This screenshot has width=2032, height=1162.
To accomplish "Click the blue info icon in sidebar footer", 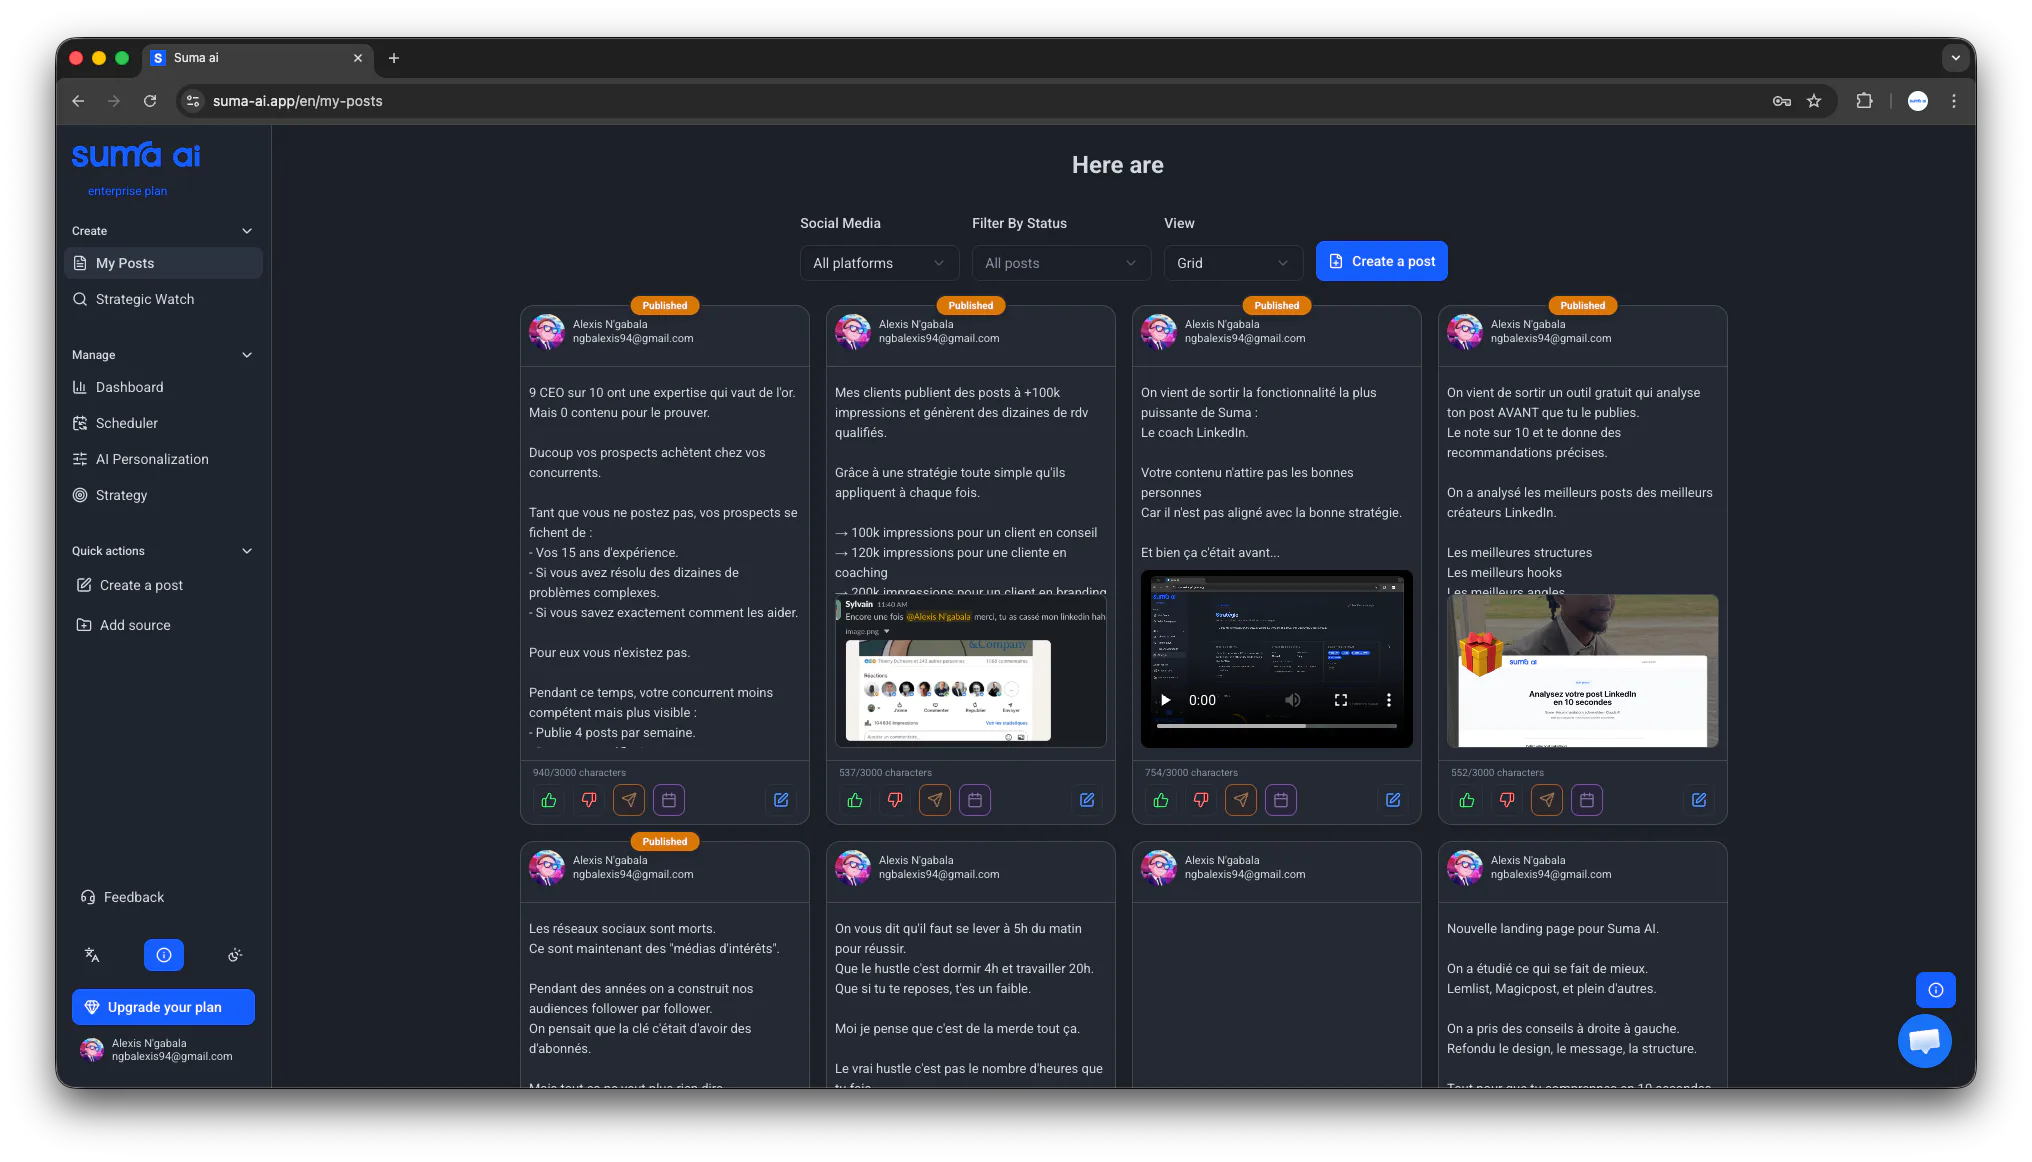I will (164, 955).
